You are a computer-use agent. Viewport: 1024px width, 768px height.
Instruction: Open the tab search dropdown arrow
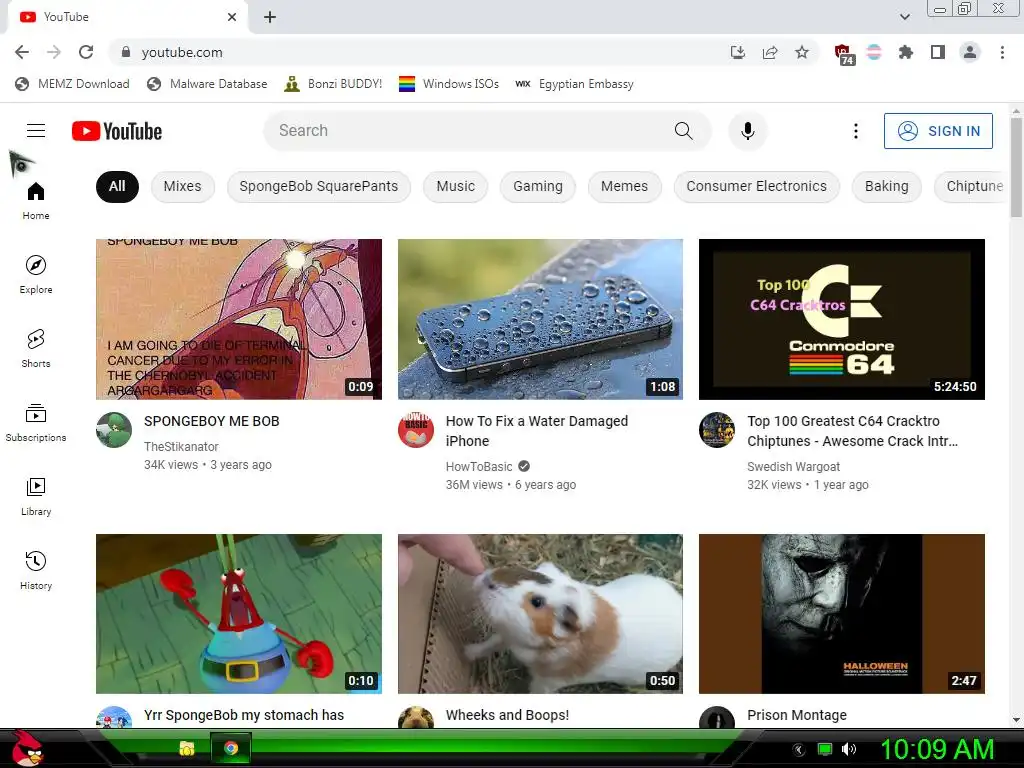pos(904,17)
